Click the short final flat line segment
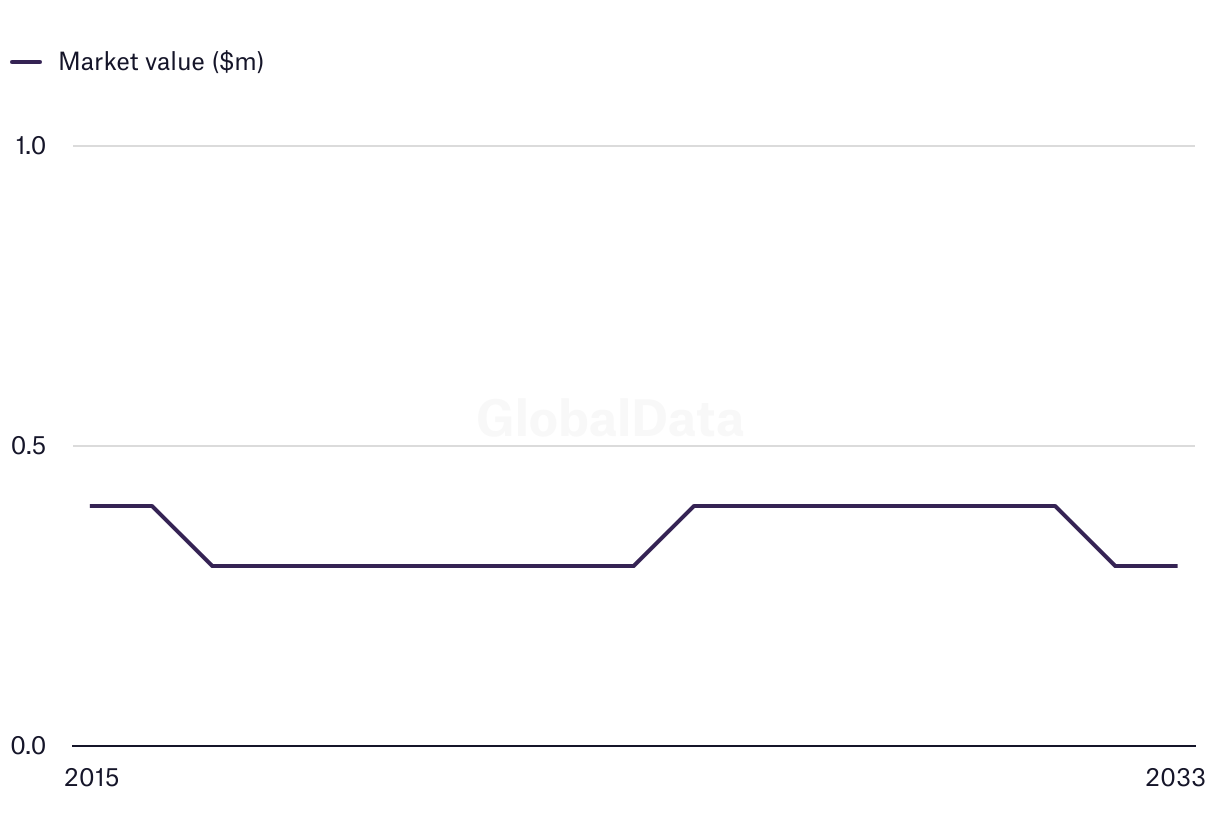 pos(1146,566)
